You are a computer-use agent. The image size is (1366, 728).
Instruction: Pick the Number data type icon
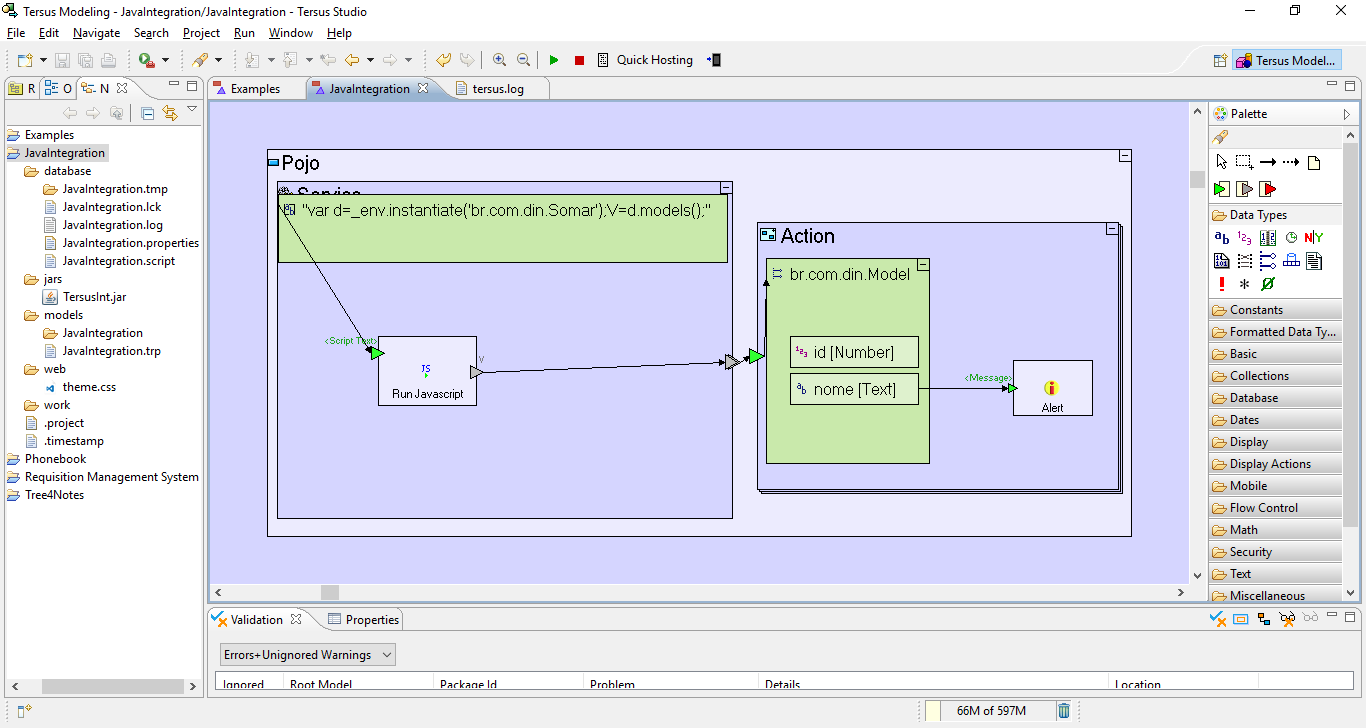1244,238
